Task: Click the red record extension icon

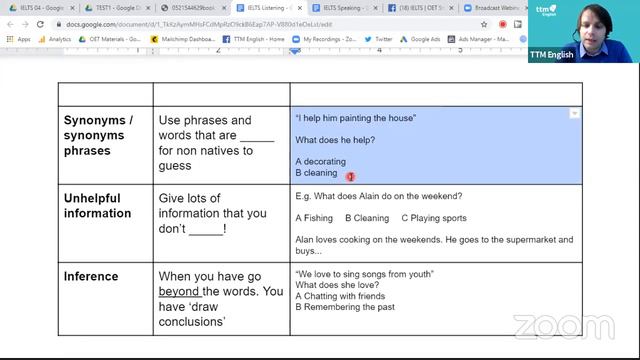Action: [503, 24]
